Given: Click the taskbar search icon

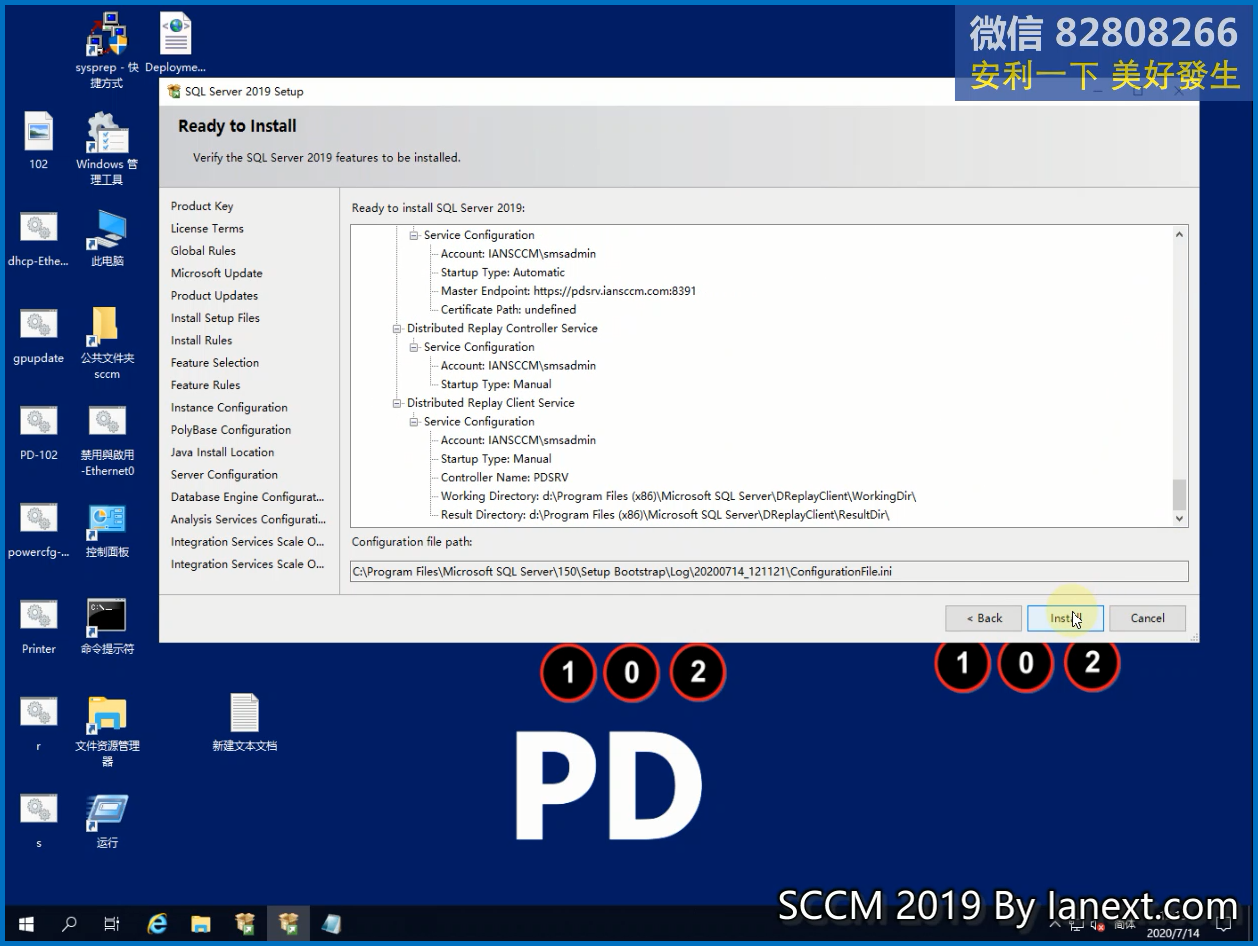Looking at the screenshot, I should click(x=69, y=924).
